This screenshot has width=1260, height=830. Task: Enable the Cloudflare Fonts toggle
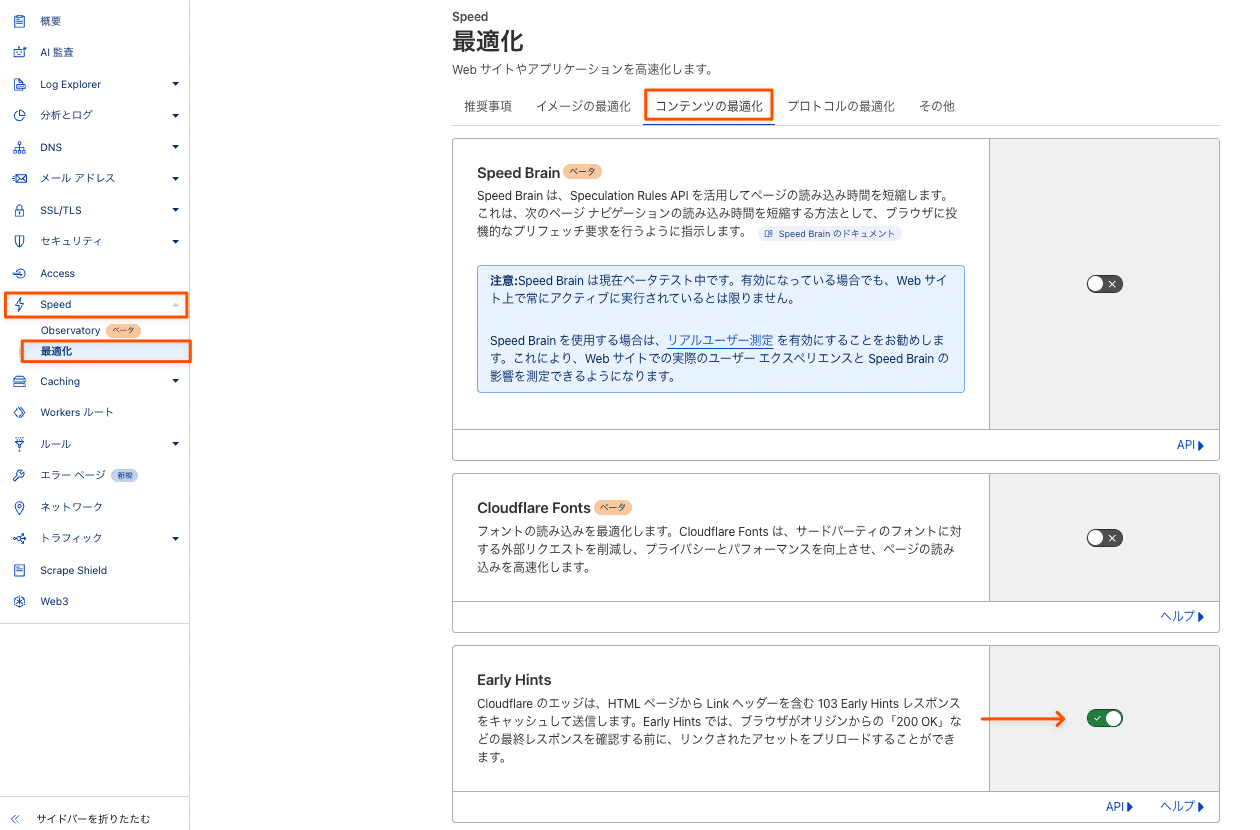pyautogui.click(x=1104, y=537)
